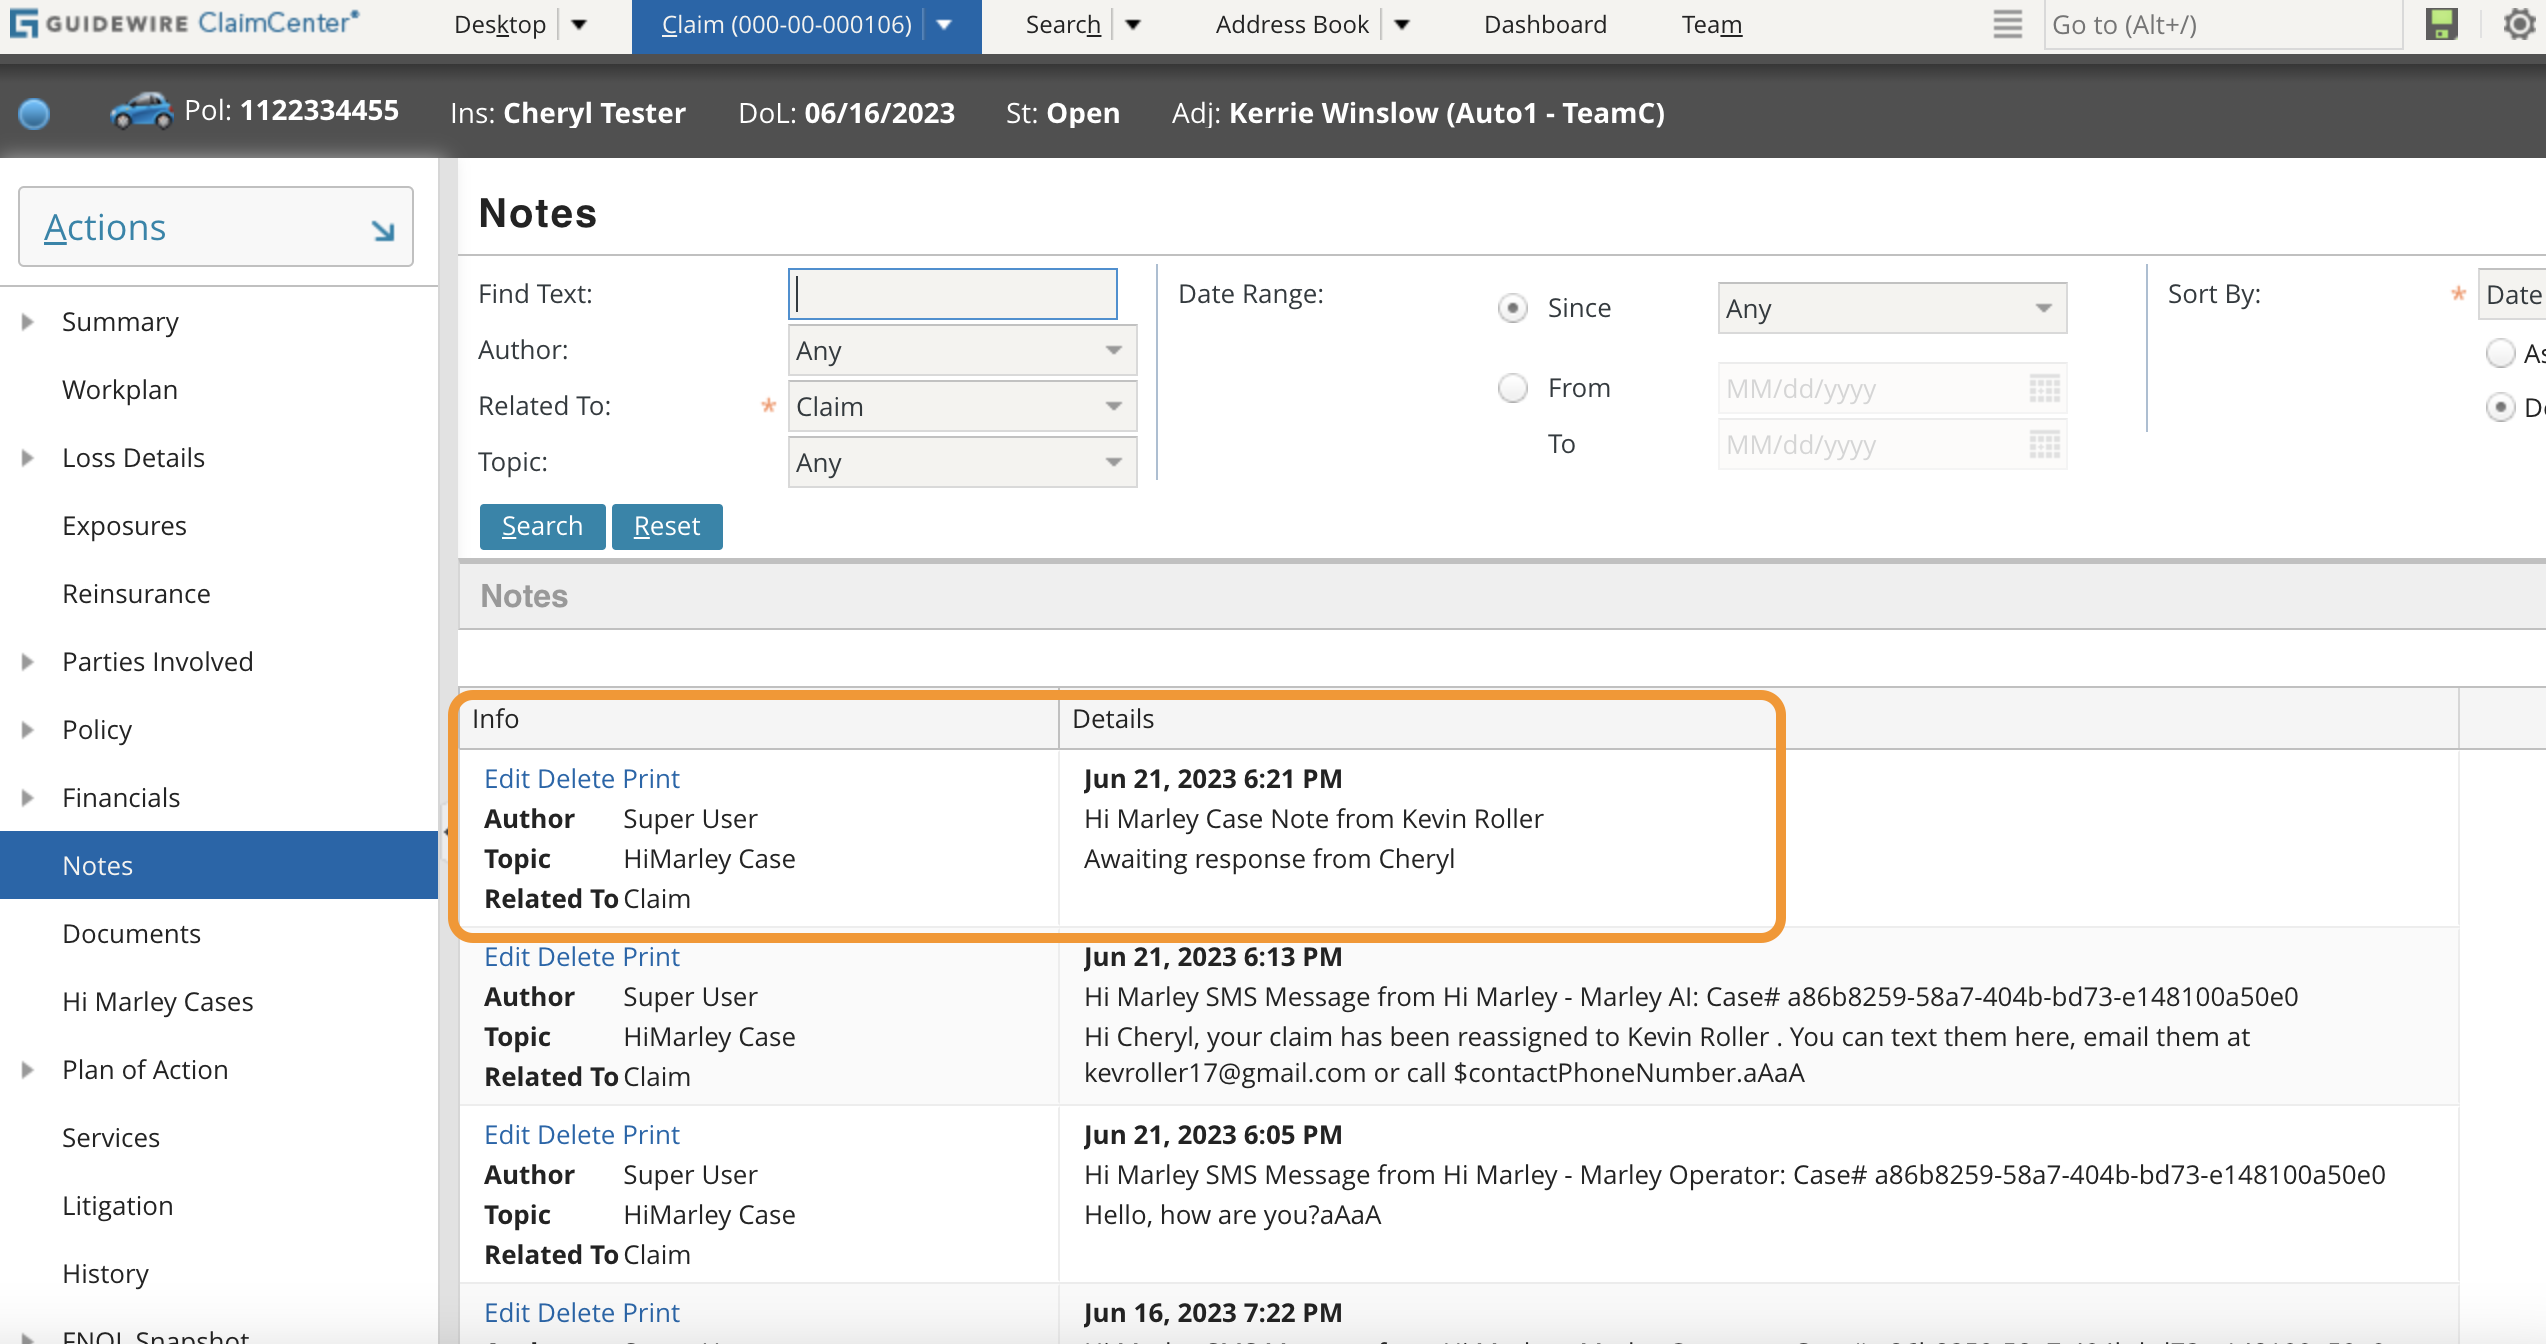The image size is (2546, 1344).
Task: Expand the Parties Involved section in the sidebar
Action: (x=25, y=661)
